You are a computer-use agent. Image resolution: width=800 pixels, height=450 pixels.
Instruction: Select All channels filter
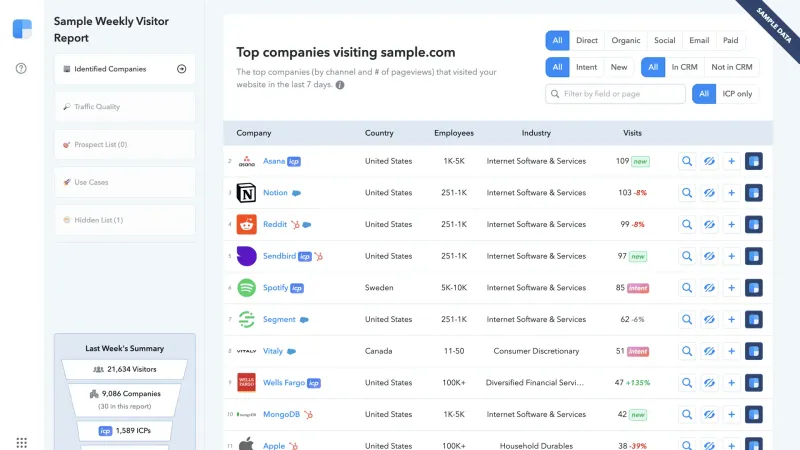point(557,40)
